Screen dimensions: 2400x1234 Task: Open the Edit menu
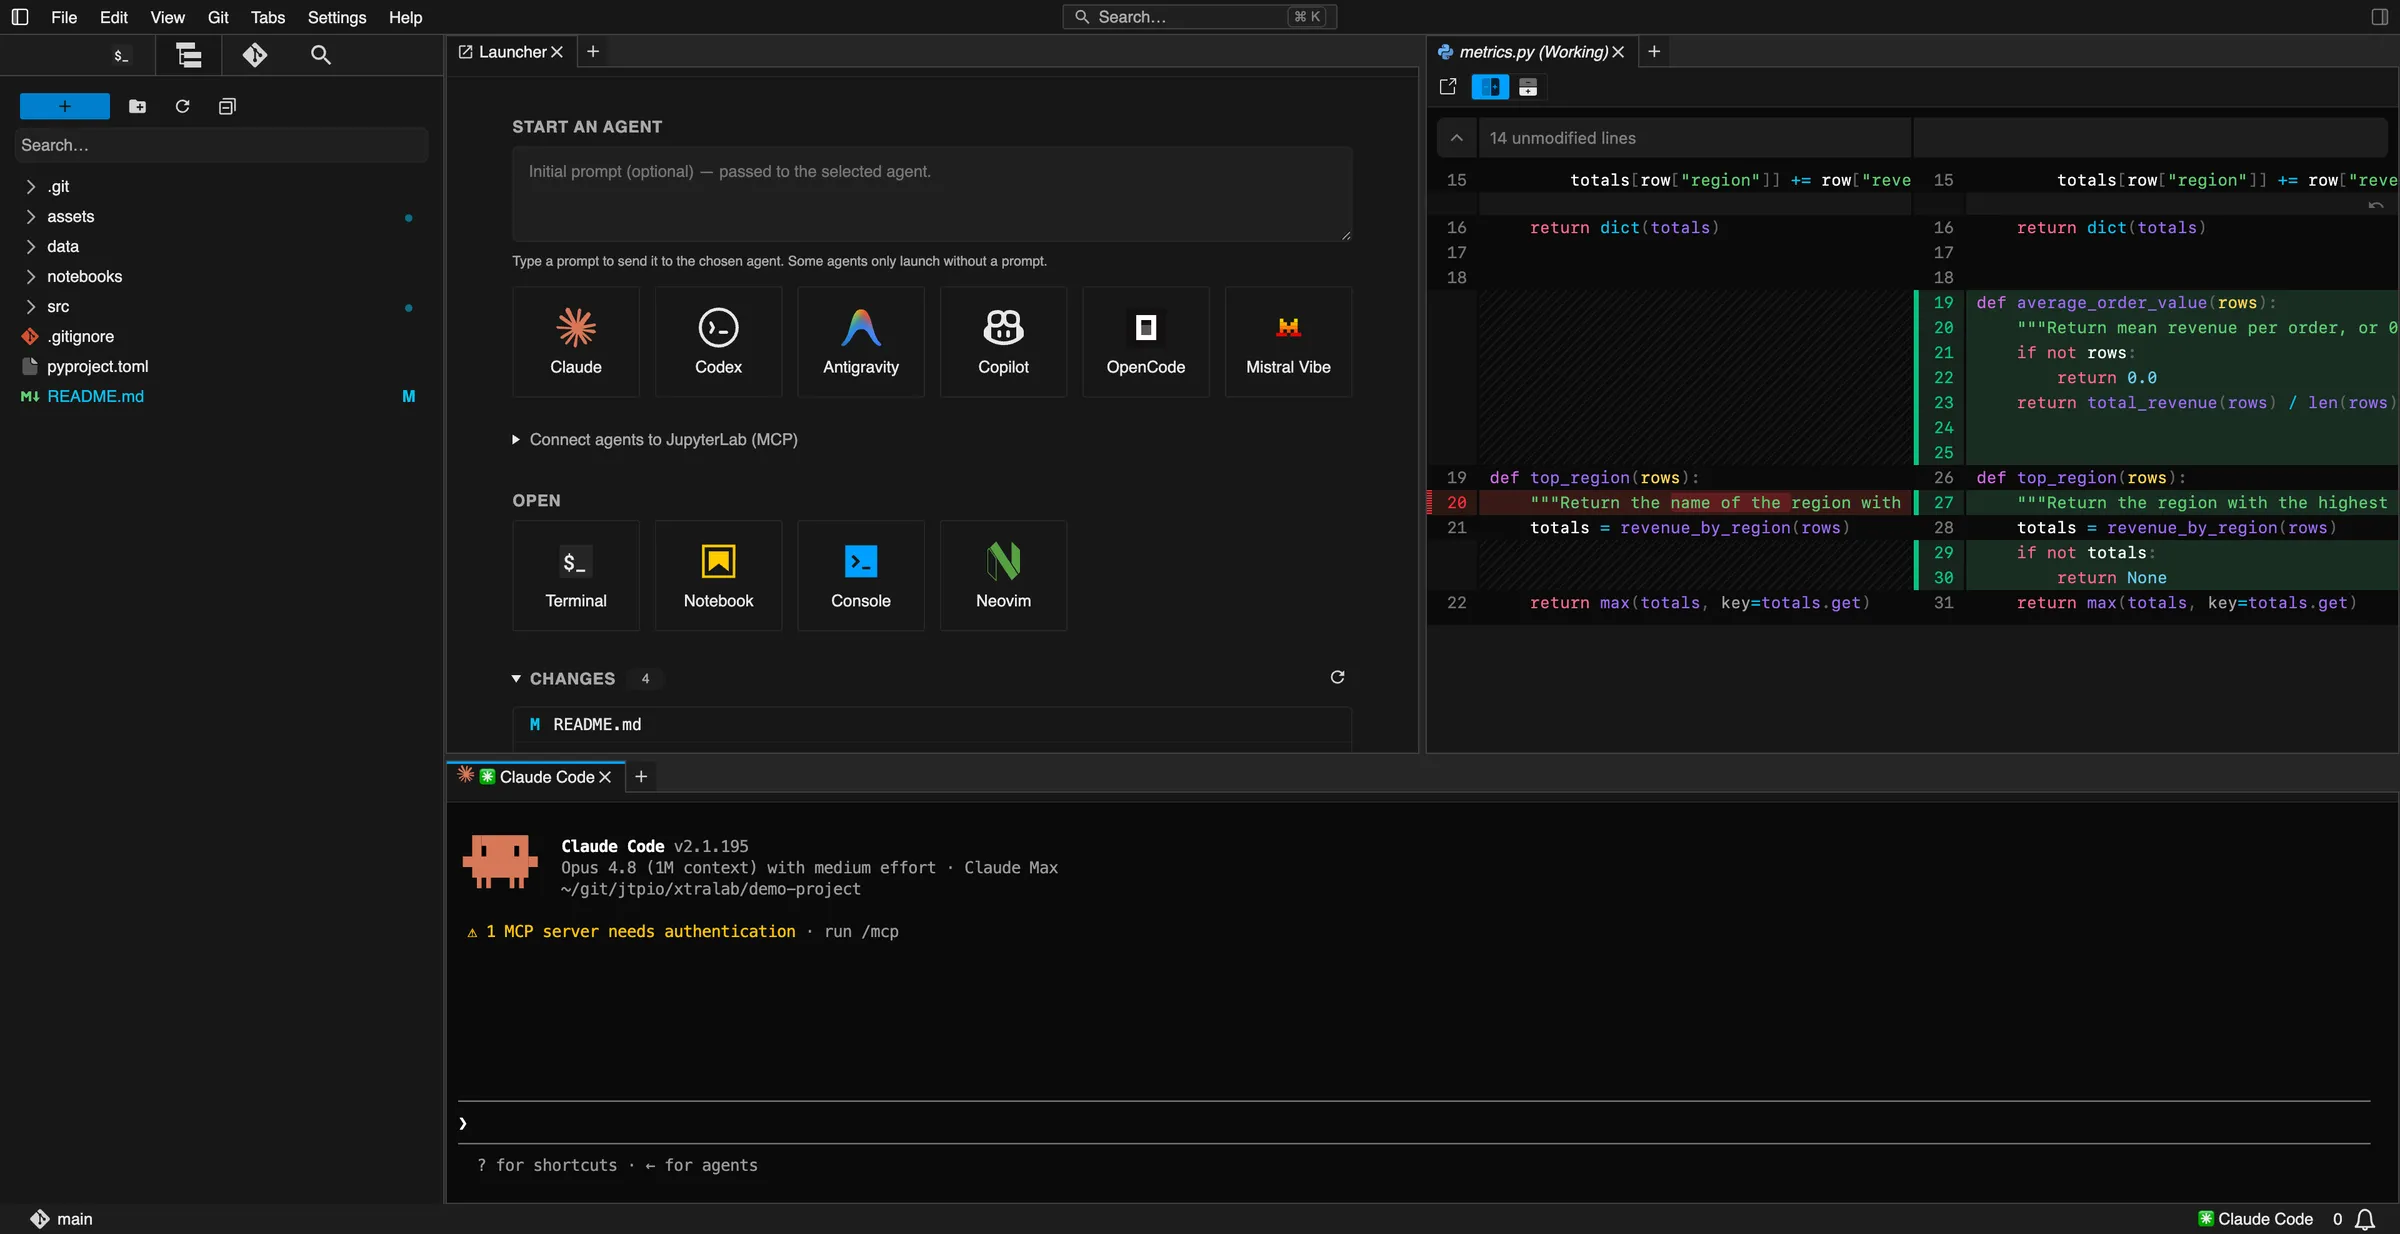[114, 17]
